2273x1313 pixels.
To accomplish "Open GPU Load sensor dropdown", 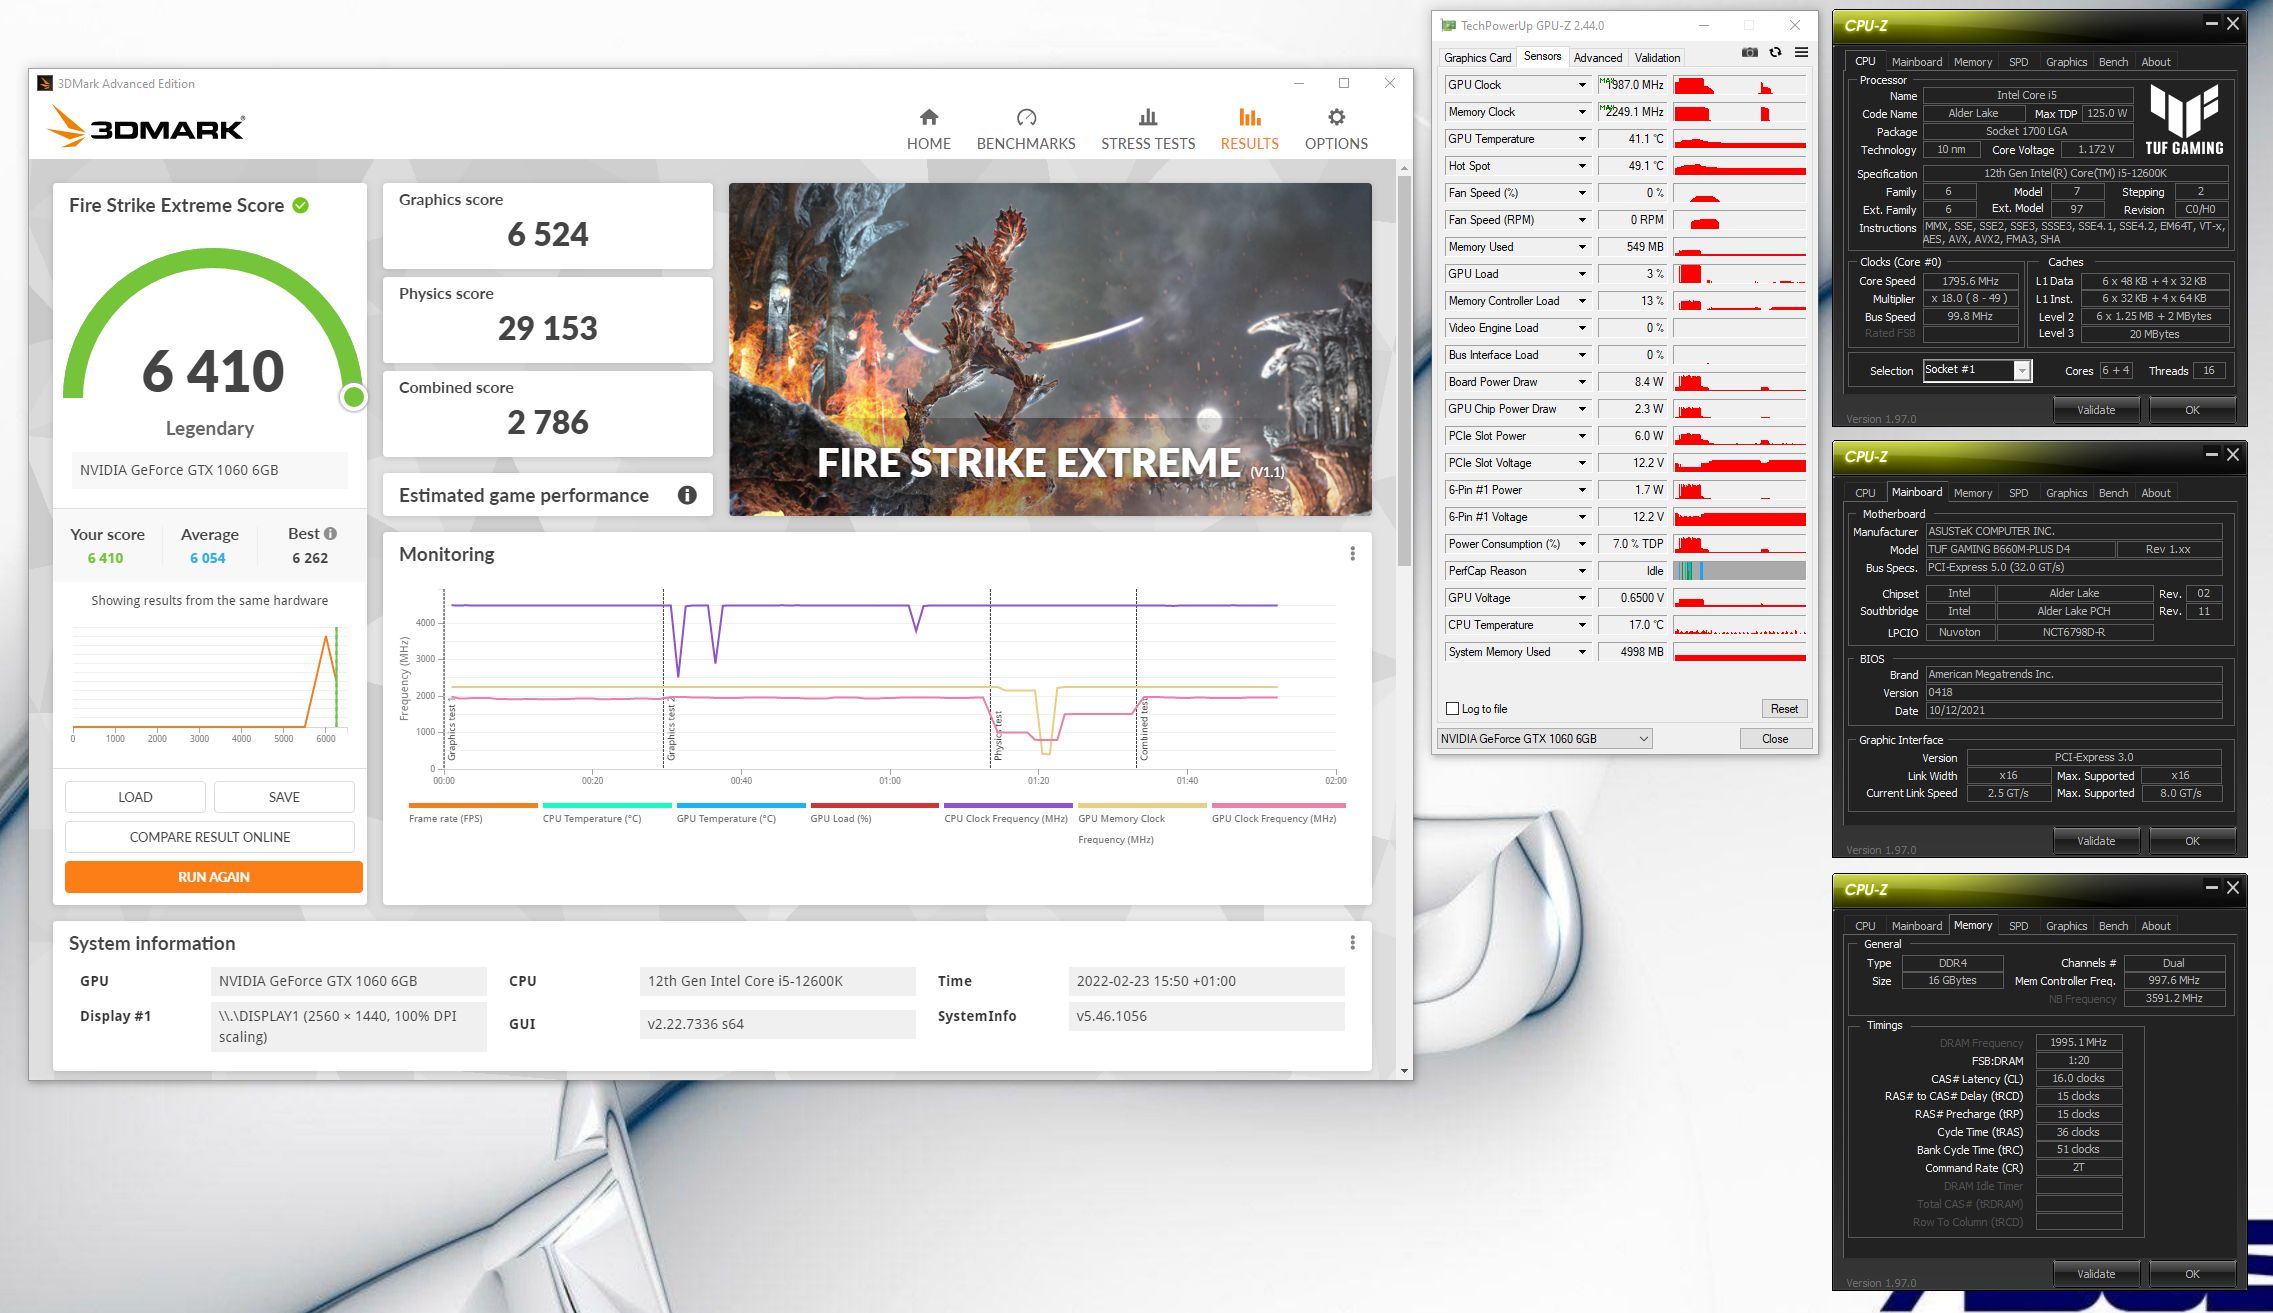I will [1582, 274].
